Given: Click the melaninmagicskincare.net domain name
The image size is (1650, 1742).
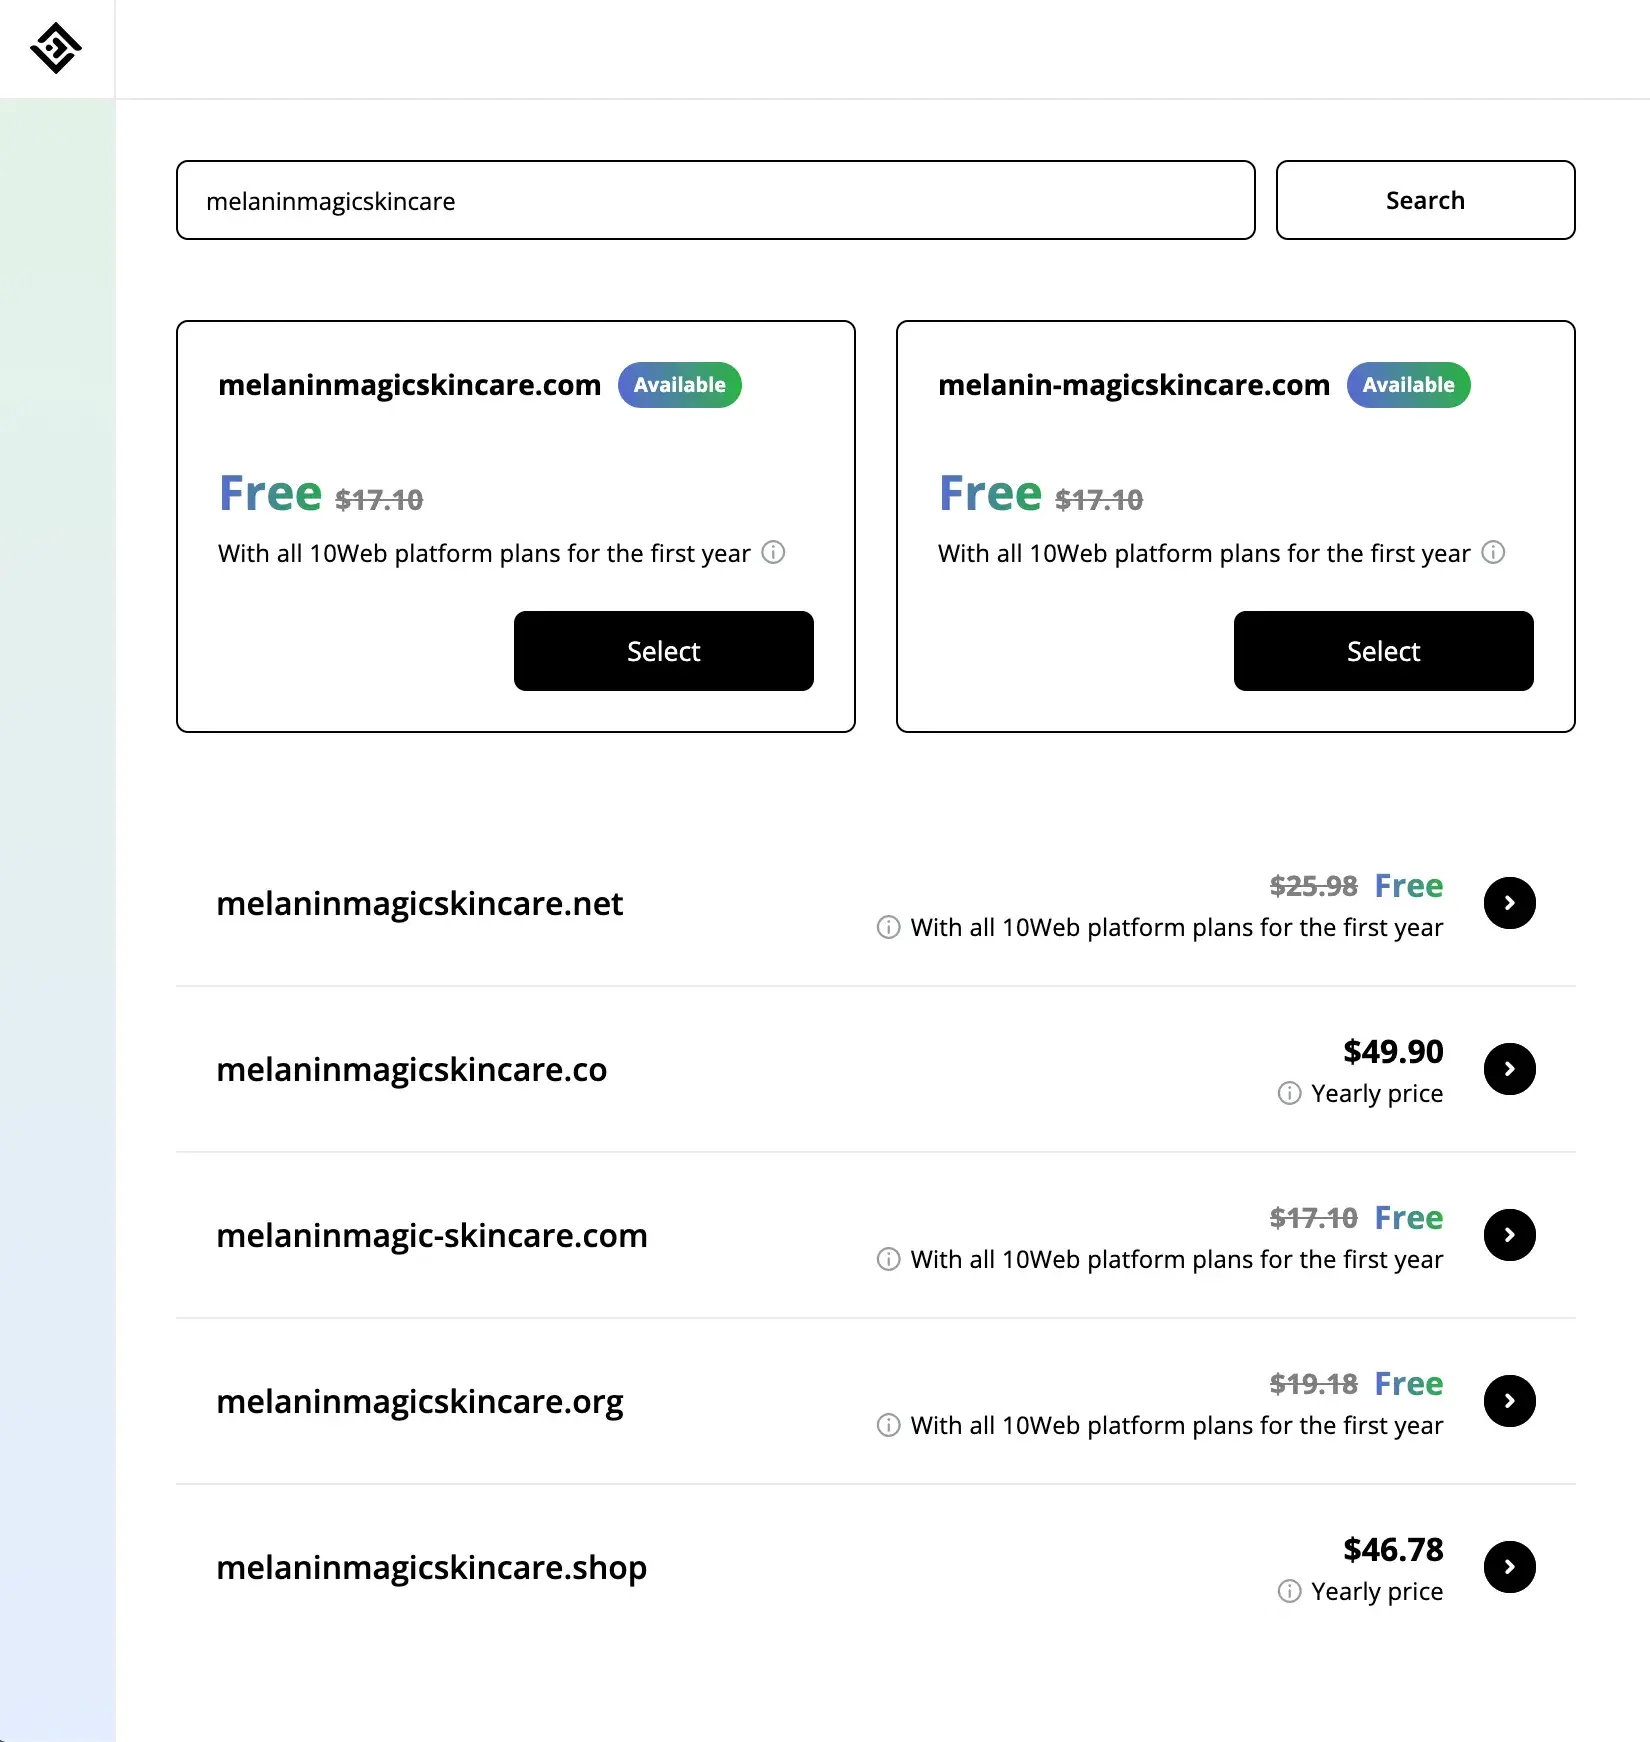Looking at the screenshot, I should coord(419,904).
